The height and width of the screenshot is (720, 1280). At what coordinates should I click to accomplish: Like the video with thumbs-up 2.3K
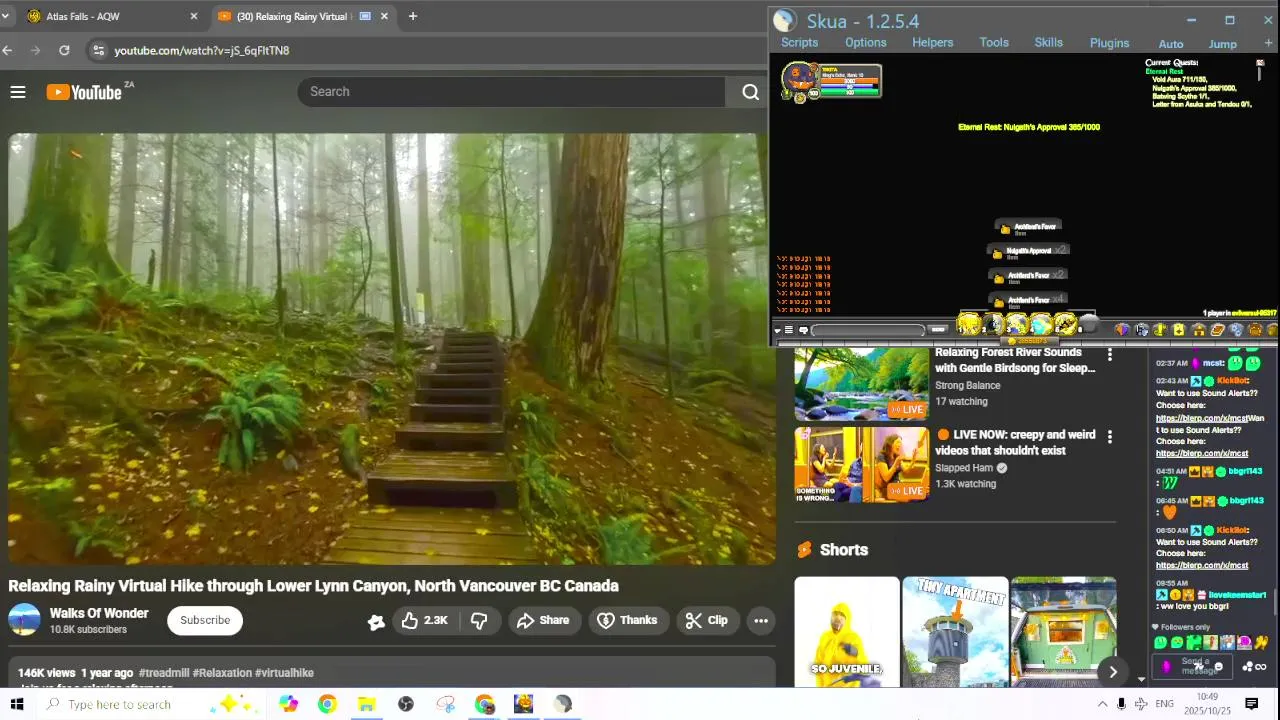point(425,620)
